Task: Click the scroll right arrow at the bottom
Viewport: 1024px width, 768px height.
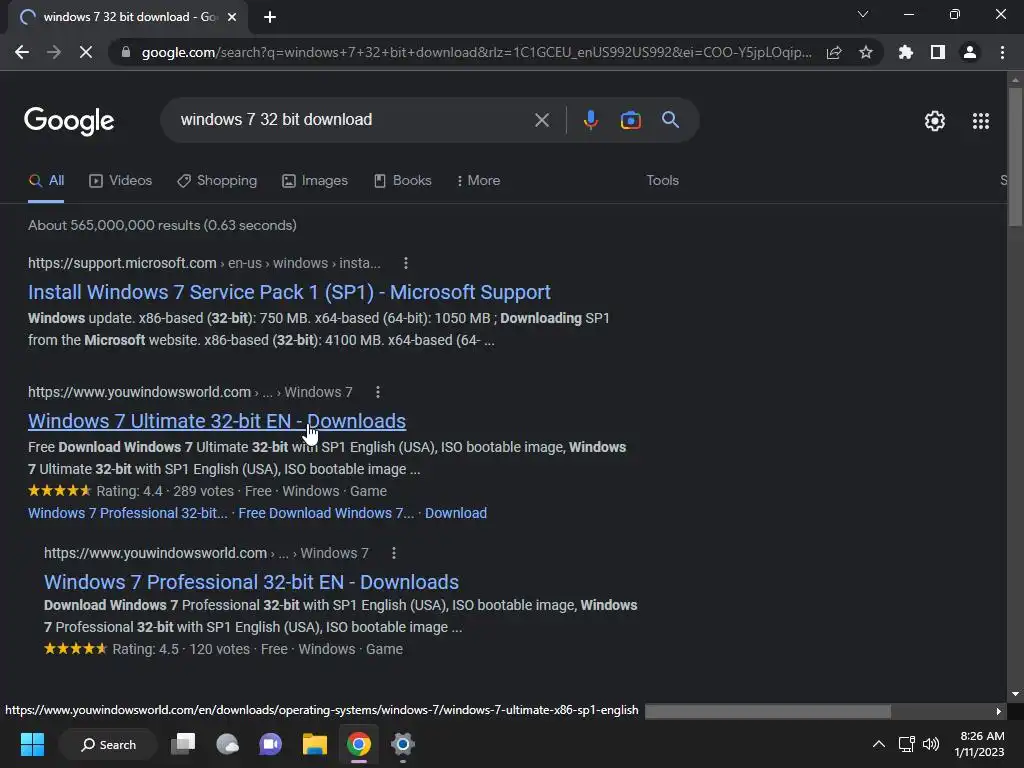Action: 998,711
